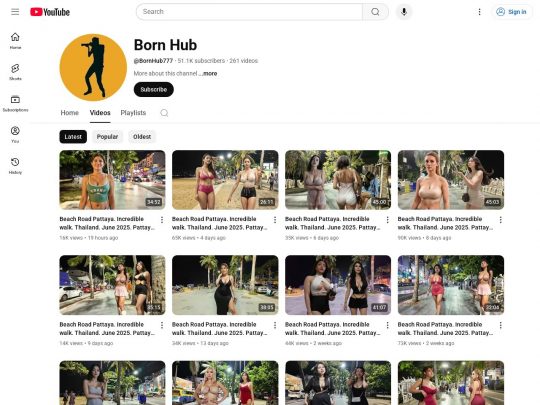The image size is (540, 405).
Task: Open the title of the 34K views video
Action: pyautogui.click(x=220, y=329)
